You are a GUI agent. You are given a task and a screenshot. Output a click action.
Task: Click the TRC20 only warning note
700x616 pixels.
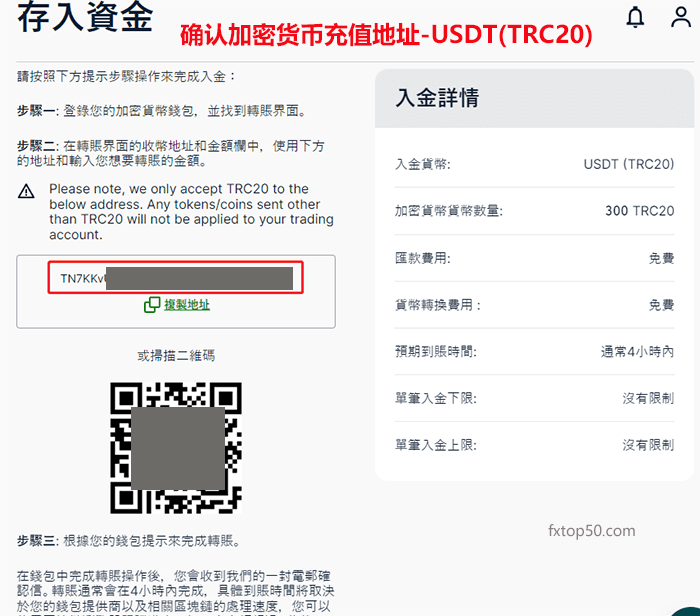192,212
